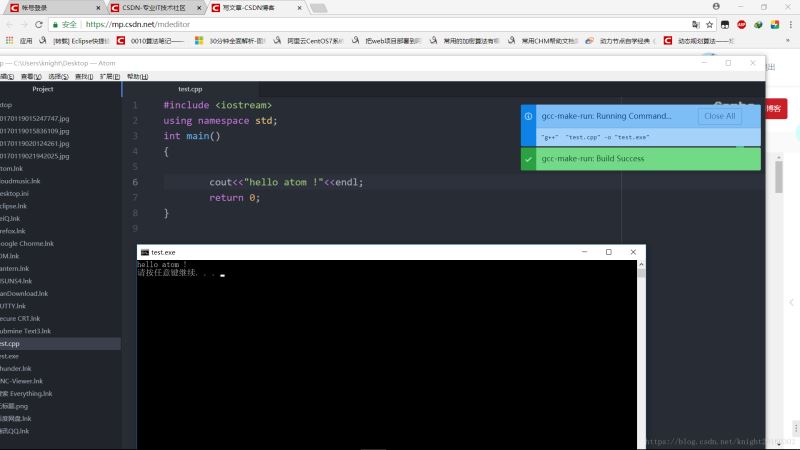Click the info icon on the Running Command notification
This screenshot has width=800, height=450.
pos(528,116)
